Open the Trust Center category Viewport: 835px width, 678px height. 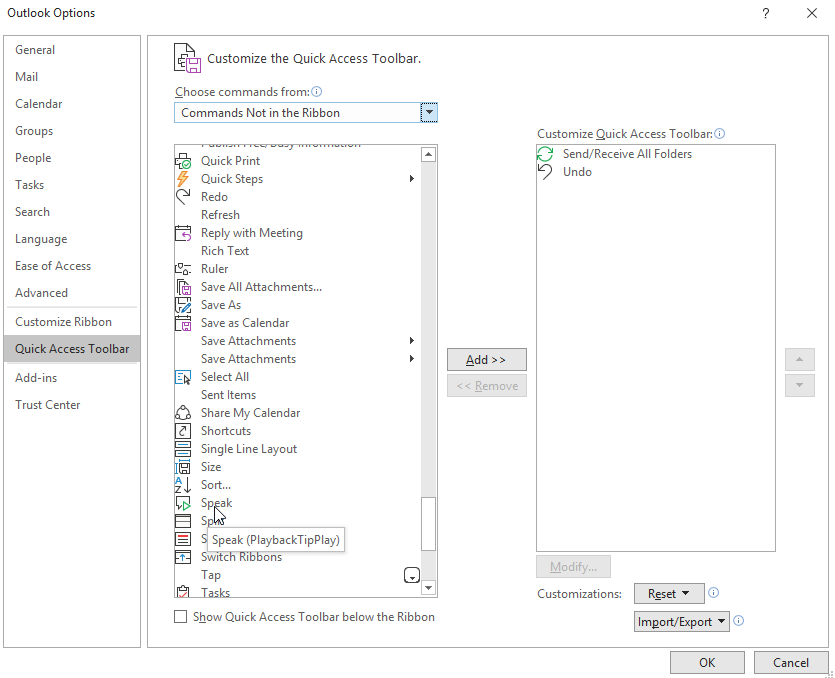(x=47, y=405)
